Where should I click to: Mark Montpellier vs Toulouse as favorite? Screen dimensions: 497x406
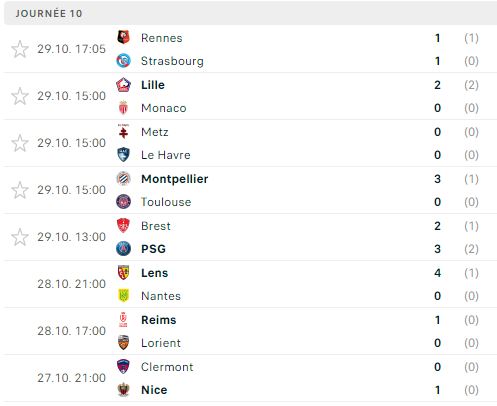(20, 190)
